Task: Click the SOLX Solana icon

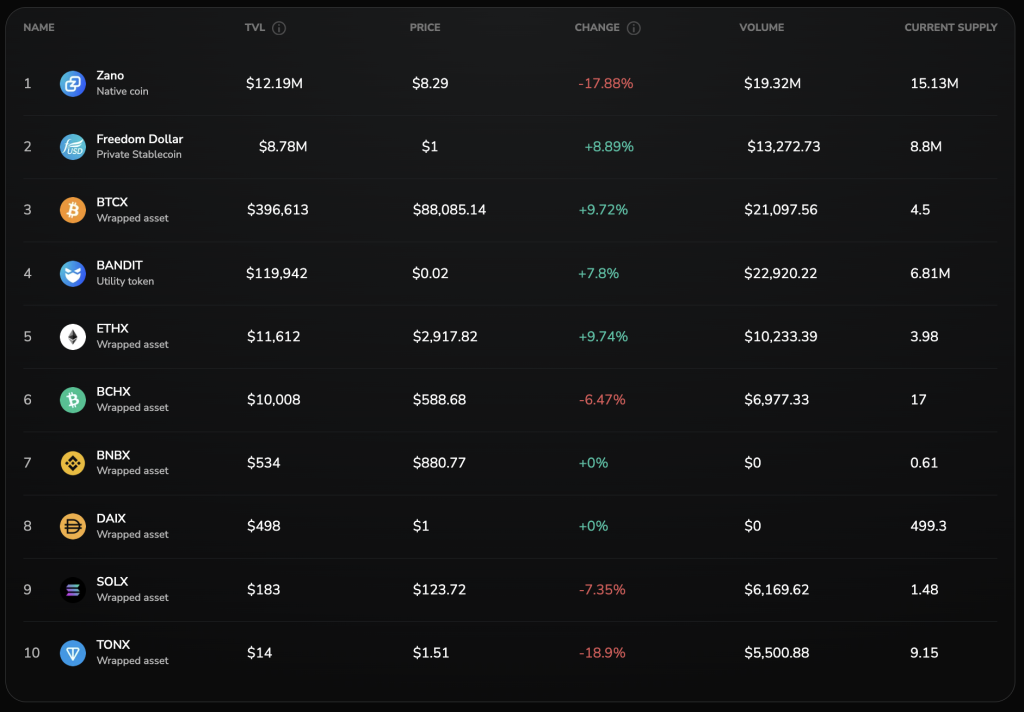Action: (x=73, y=590)
